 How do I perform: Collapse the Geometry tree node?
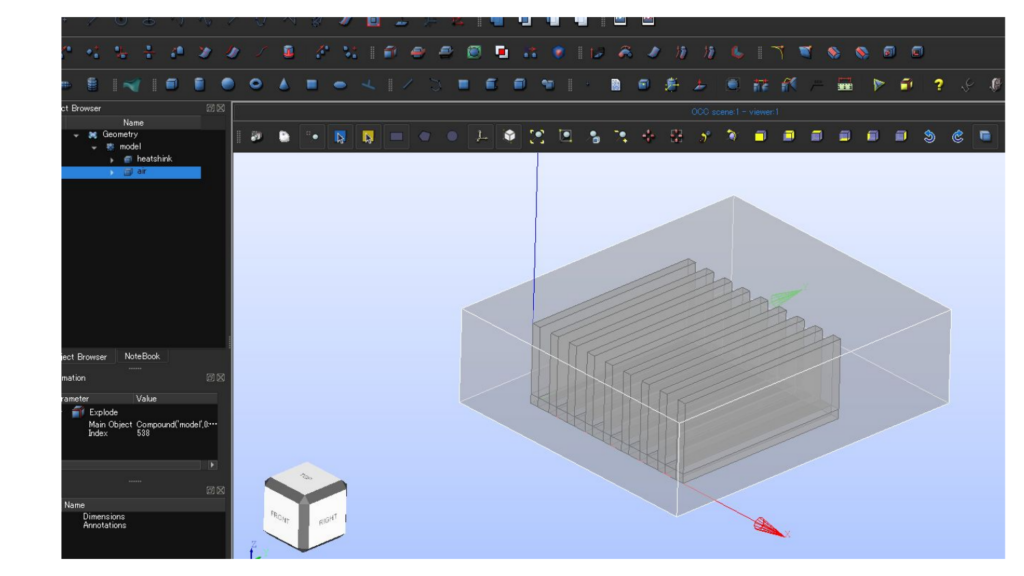(77, 135)
